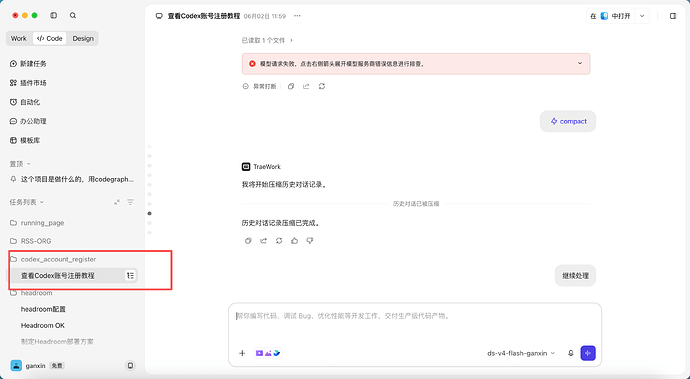Switch to the Design tab
Screen dimensions: 690x379
(83, 38)
